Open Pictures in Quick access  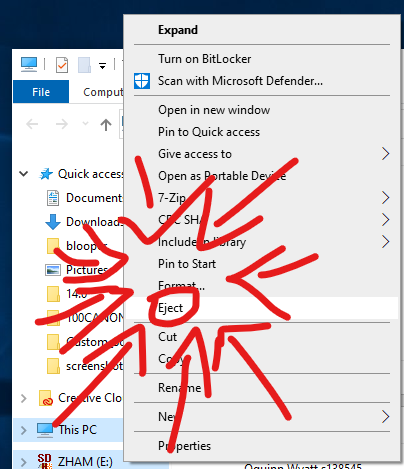pyautogui.click(x=87, y=270)
